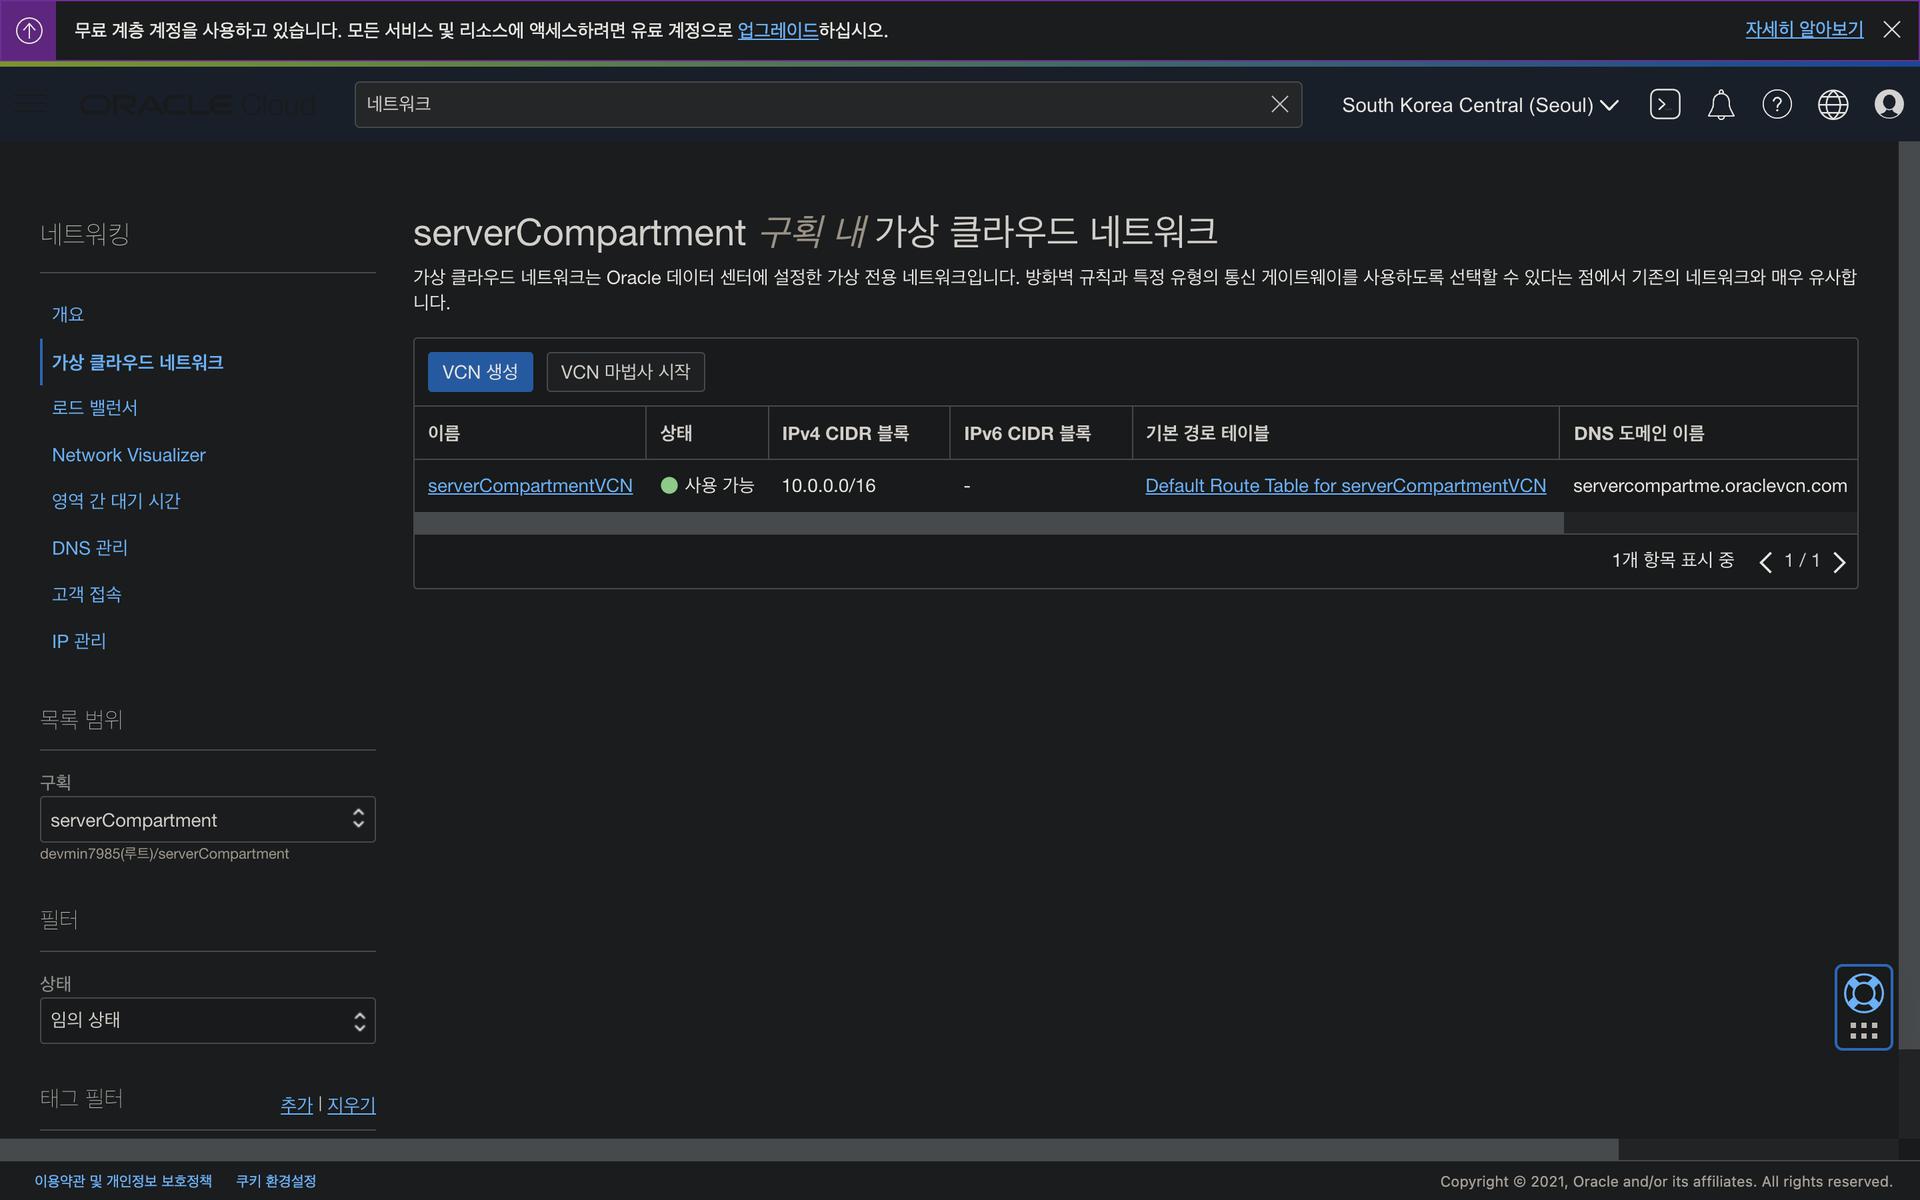Open the notifications bell icon
Image resolution: width=1920 pixels, height=1200 pixels.
(x=1720, y=104)
